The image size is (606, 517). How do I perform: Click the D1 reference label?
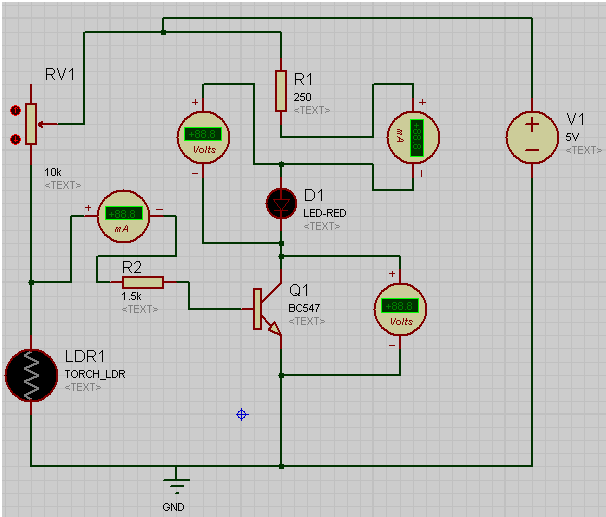pyautogui.click(x=313, y=196)
